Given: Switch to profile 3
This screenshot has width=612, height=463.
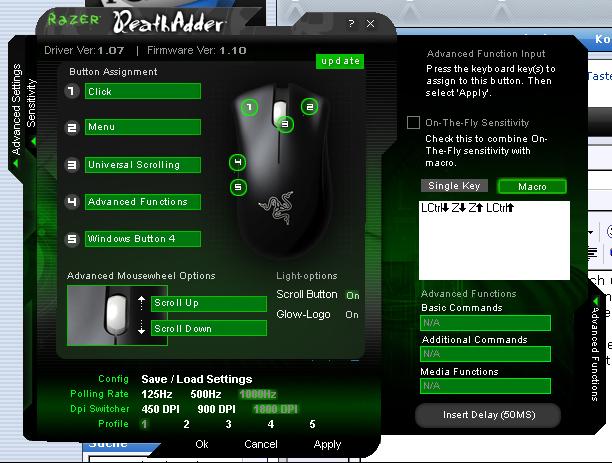Looking at the screenshot, I should coord(228,424).
